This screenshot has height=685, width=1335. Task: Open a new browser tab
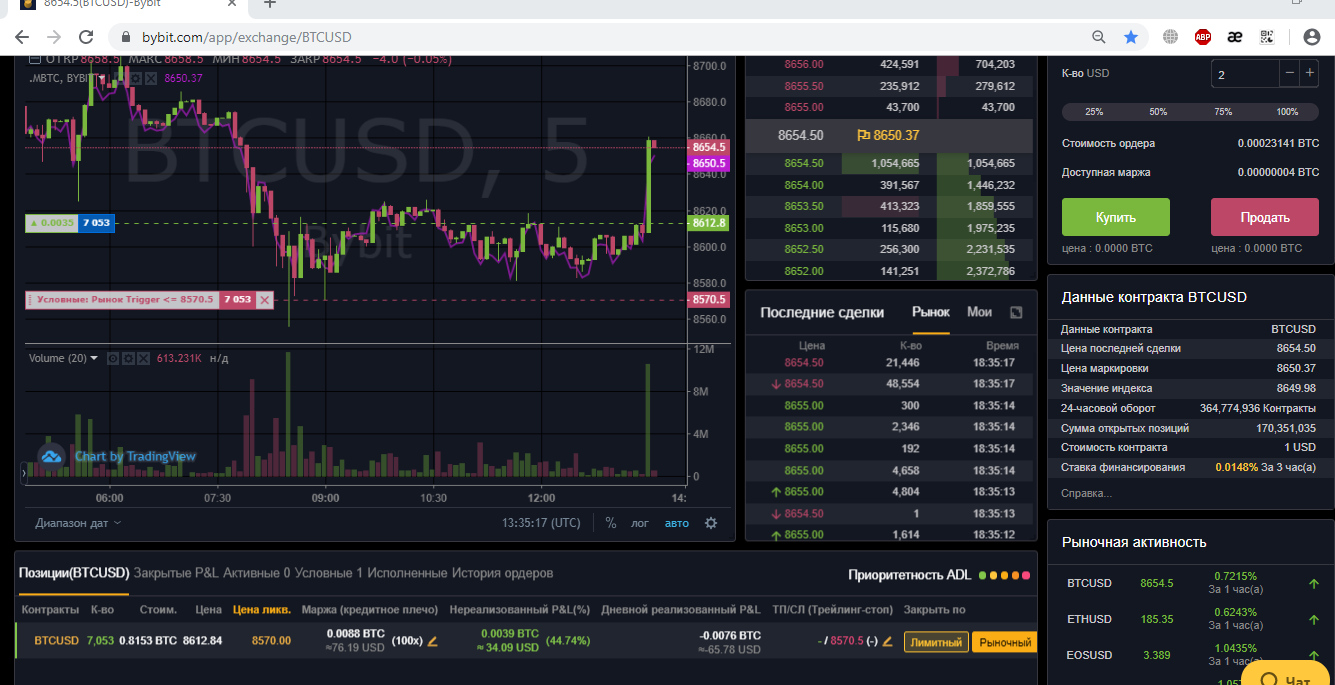point(269,4)
